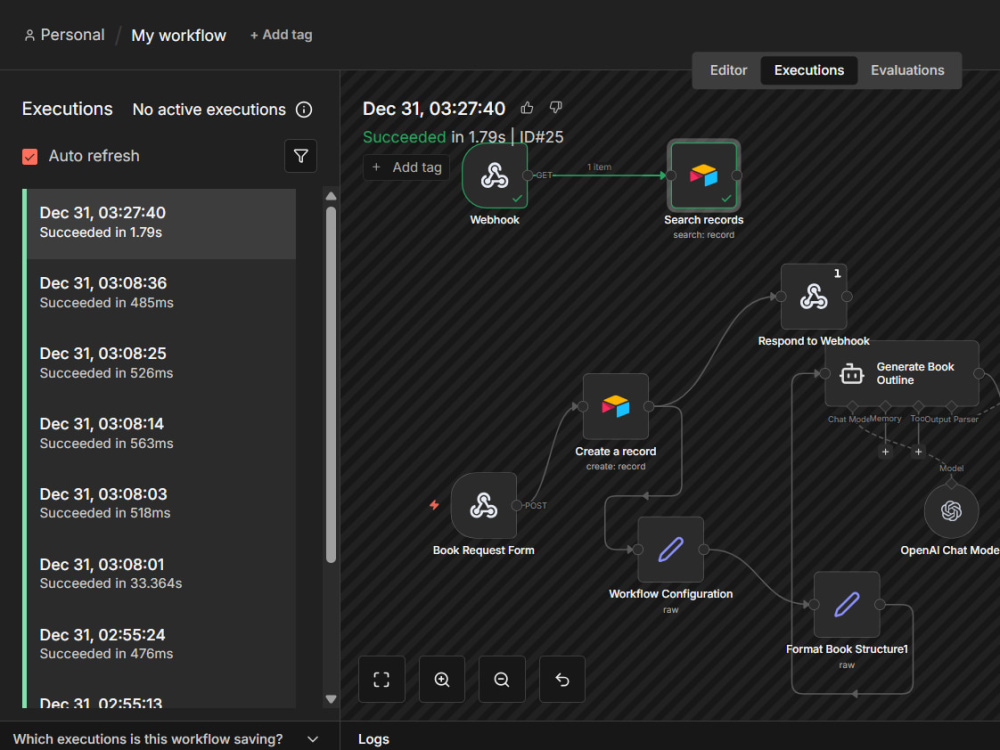Select the Generate Book Outline agent node
This screenshot has height=750, width=1000.
point(902,374)
